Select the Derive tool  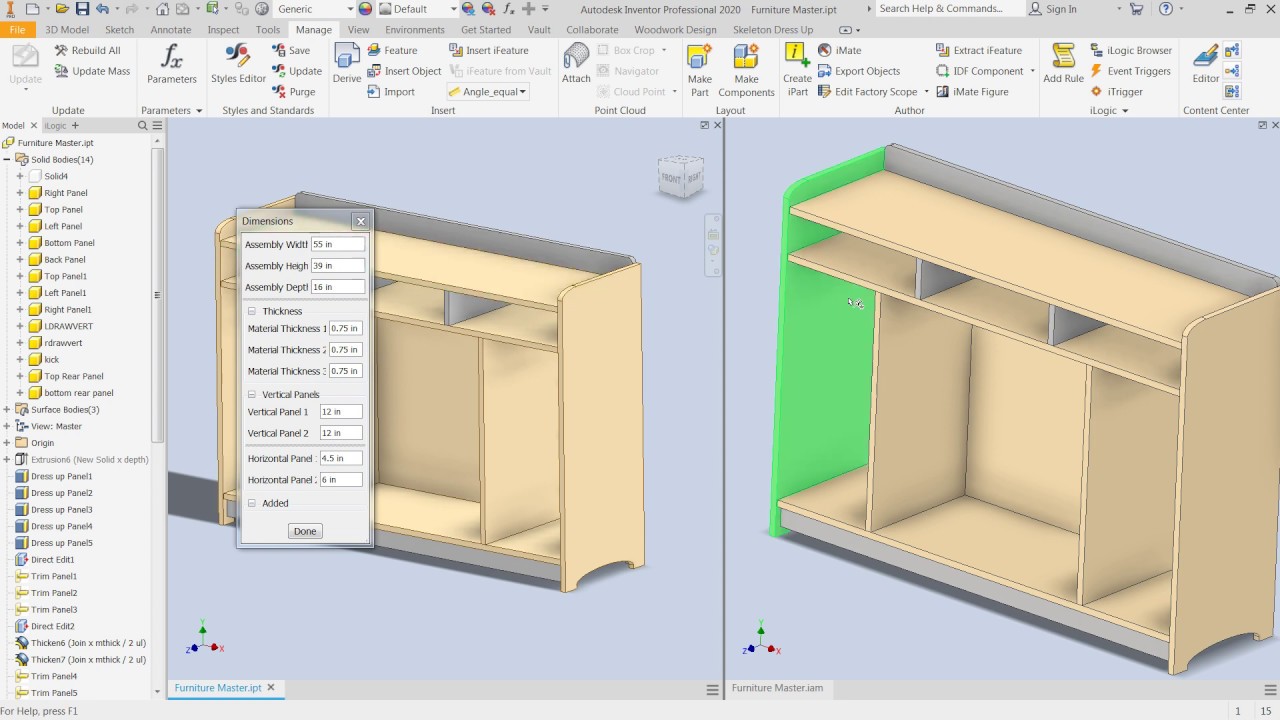coord(346,64)
